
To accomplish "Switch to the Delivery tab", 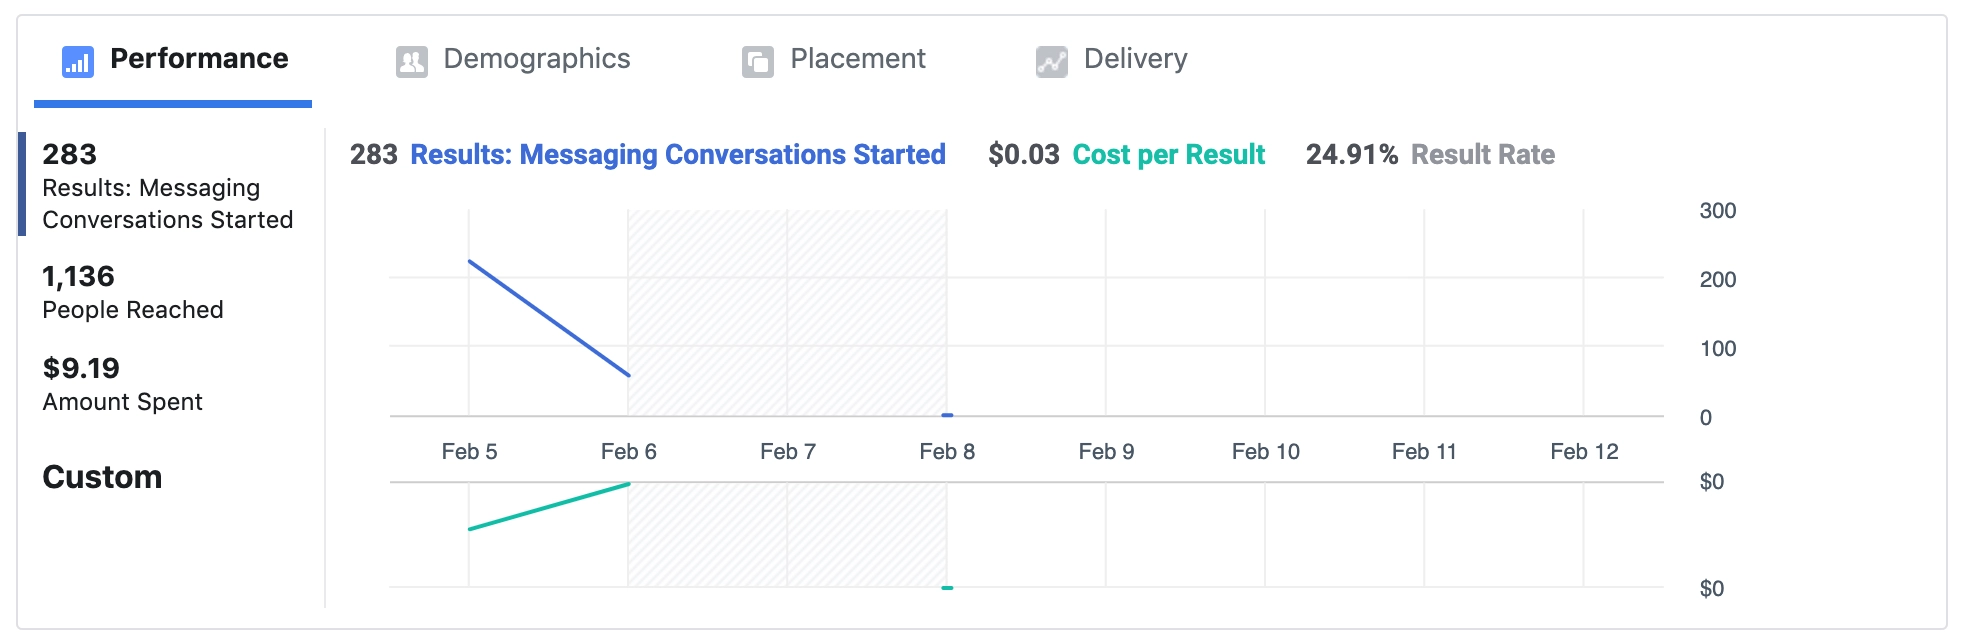I will click(x=1112, y=60).
